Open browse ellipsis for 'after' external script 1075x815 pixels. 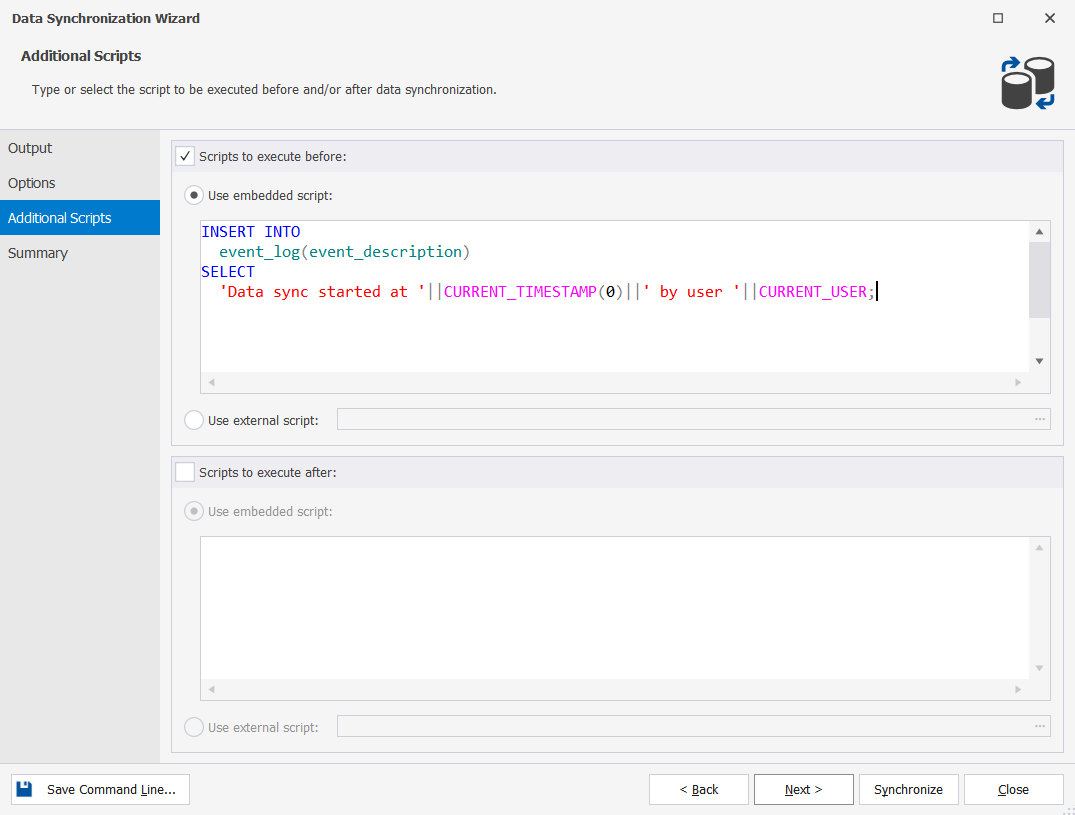[x=1040, y=726]
